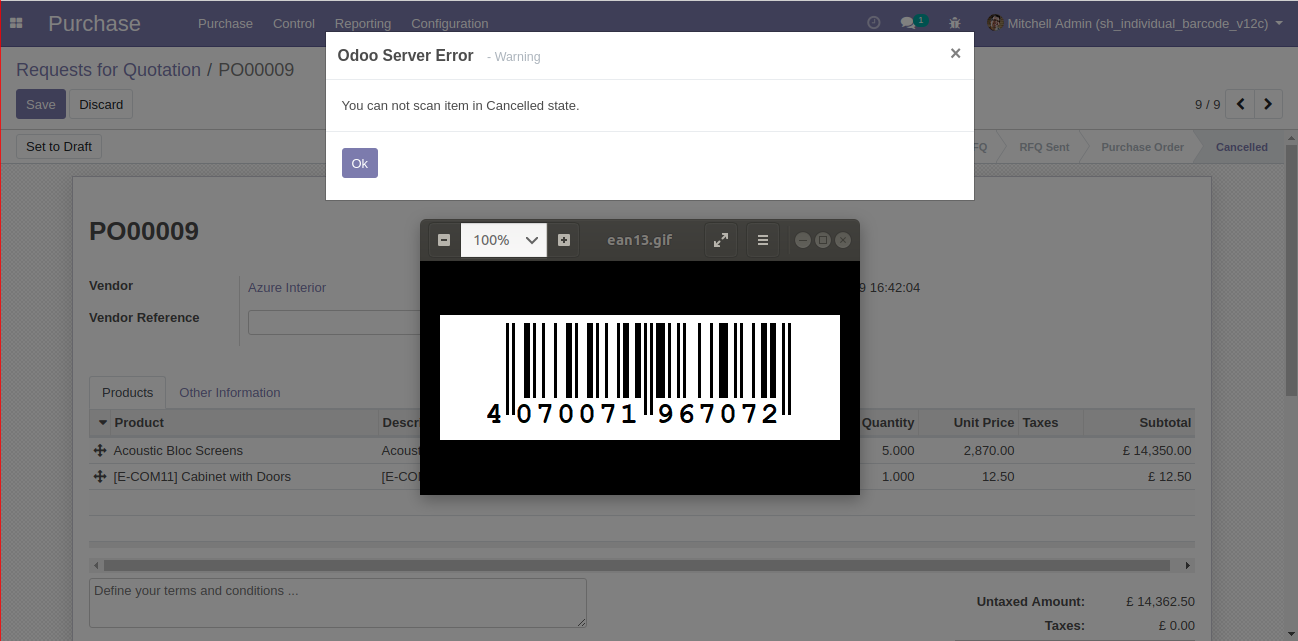Screen dimensions: 1298x641
Task: Click right arrow of horizontal scrollbar
Action: pyautogui.click(x=1188, y=565)
